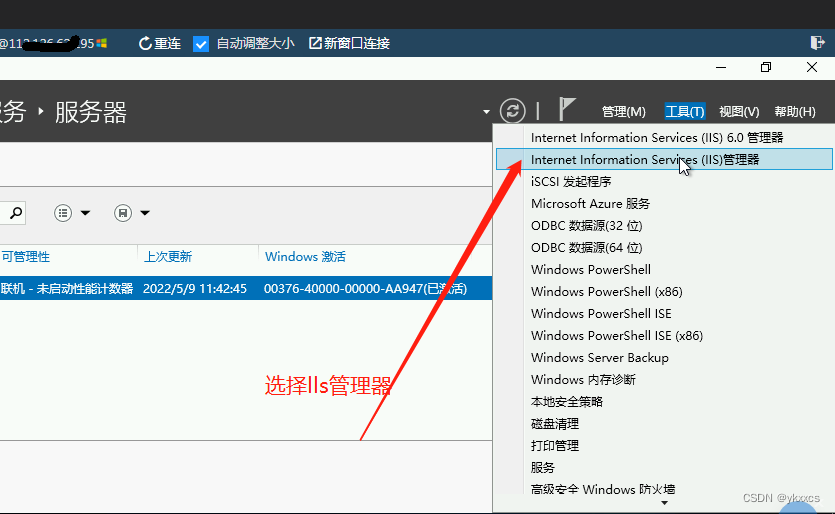This screenshot has width=835, height=514.
Task: Click the Windows logo beside IP address
Action: click(x=102, y=43)
